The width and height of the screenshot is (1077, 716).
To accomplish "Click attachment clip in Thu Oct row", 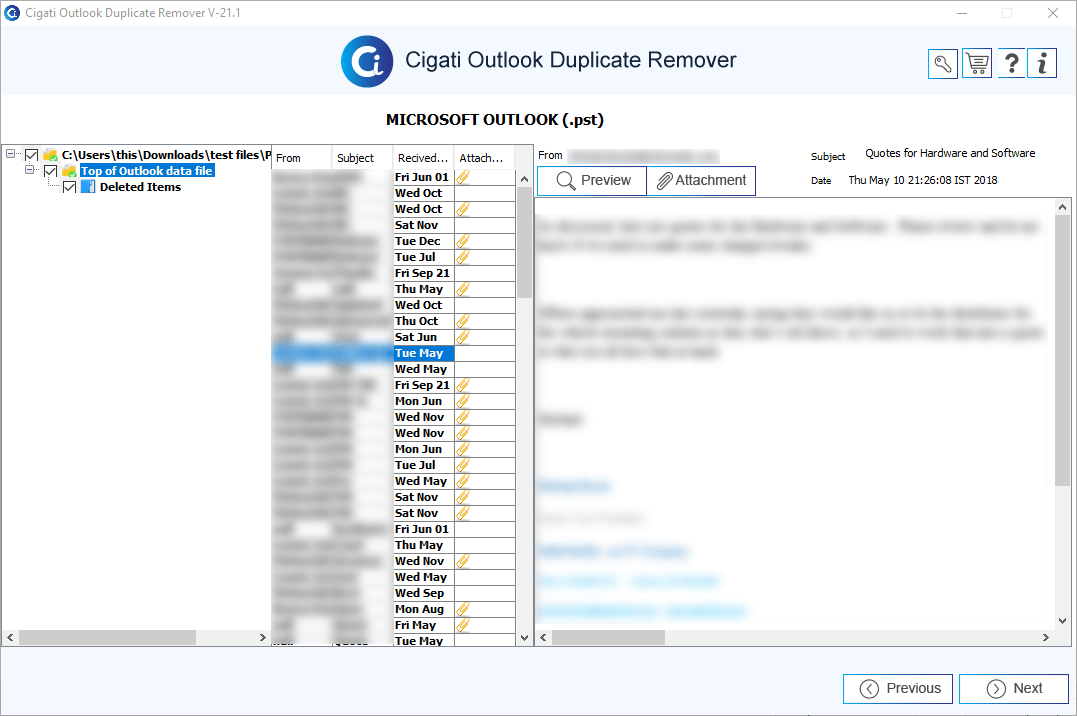I will tap(464, 321).
